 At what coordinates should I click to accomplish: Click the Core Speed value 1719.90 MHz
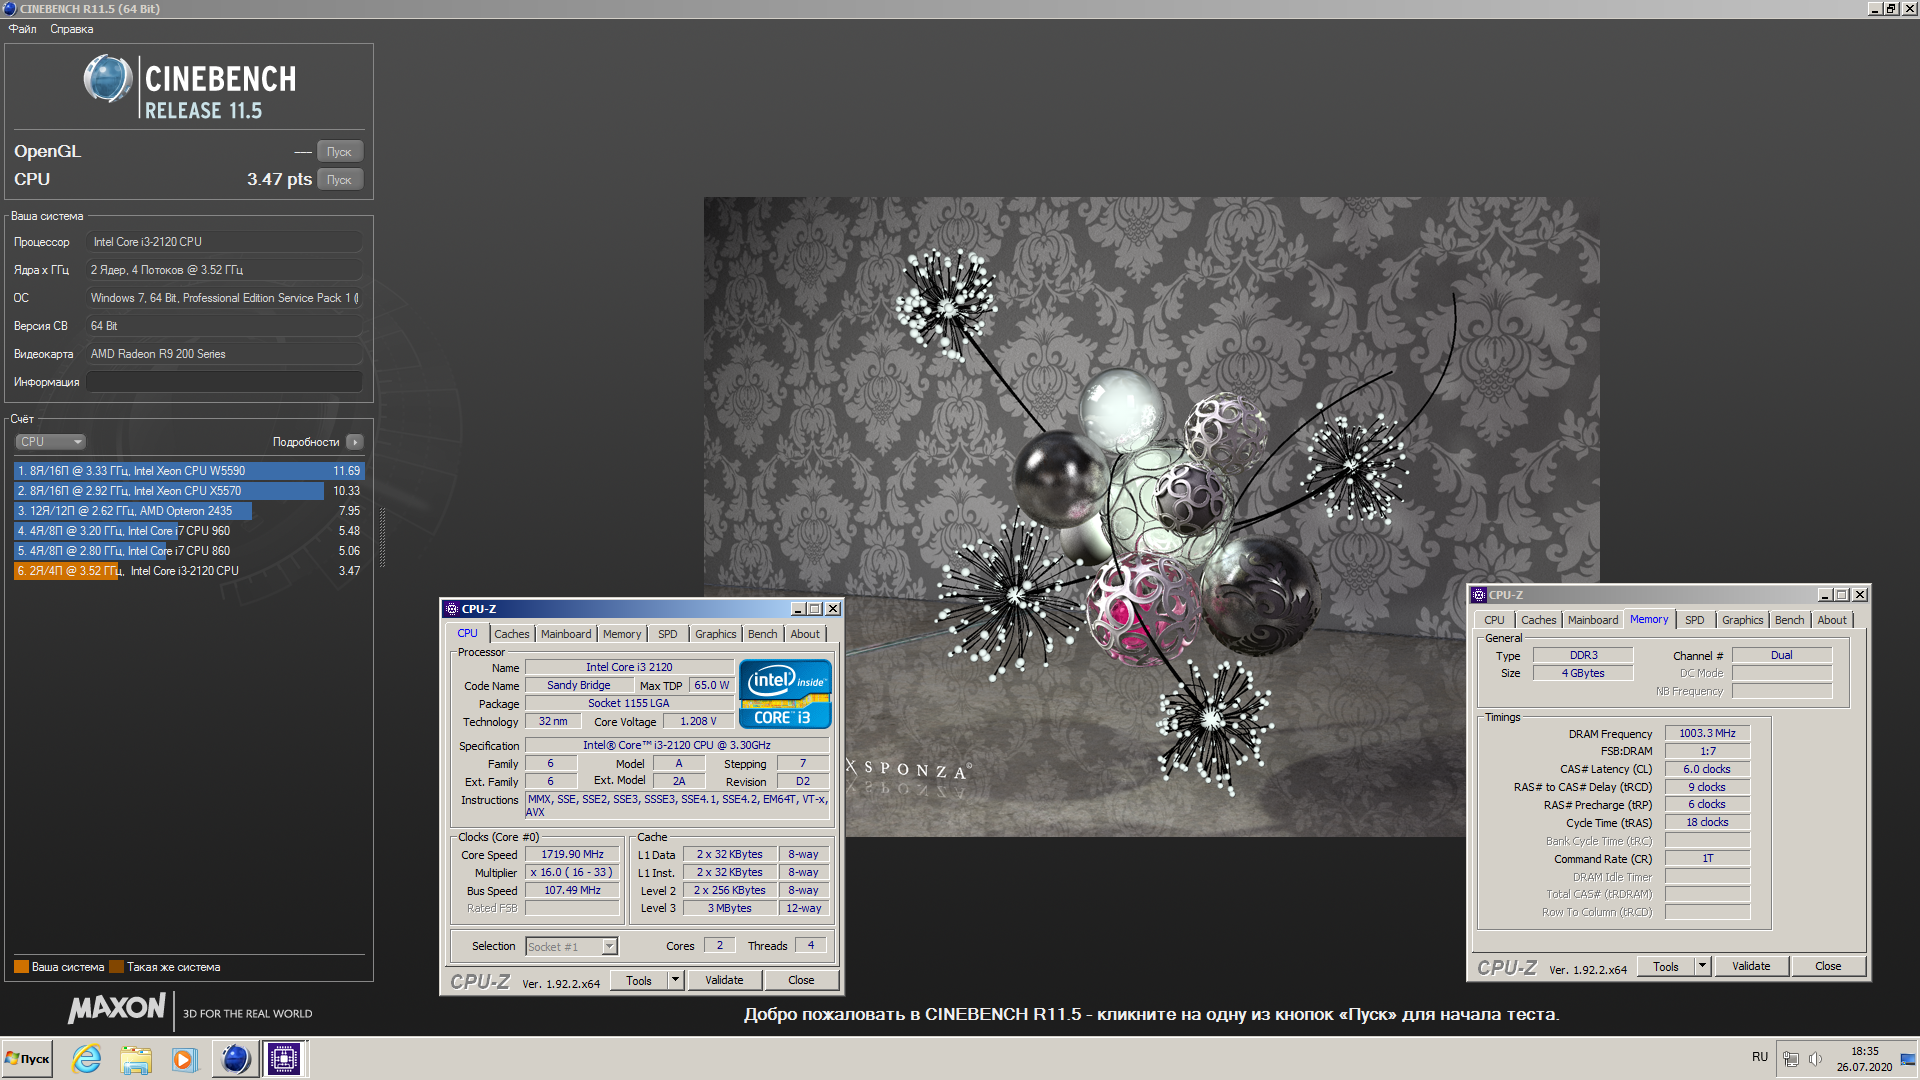pyautogui.click(x=572, y=855)
